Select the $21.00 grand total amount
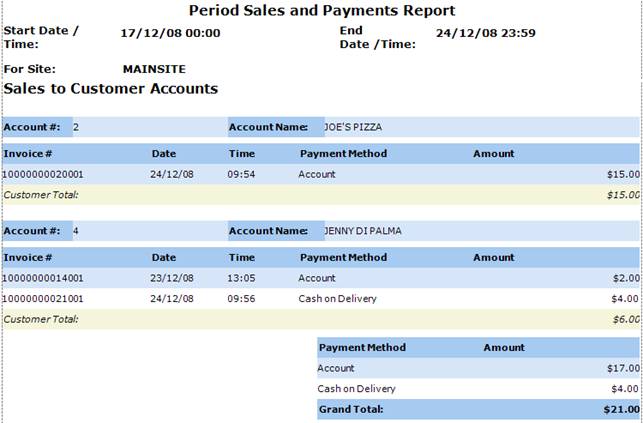643x423 pixels. pyautogui.click(x=622, y=409)
